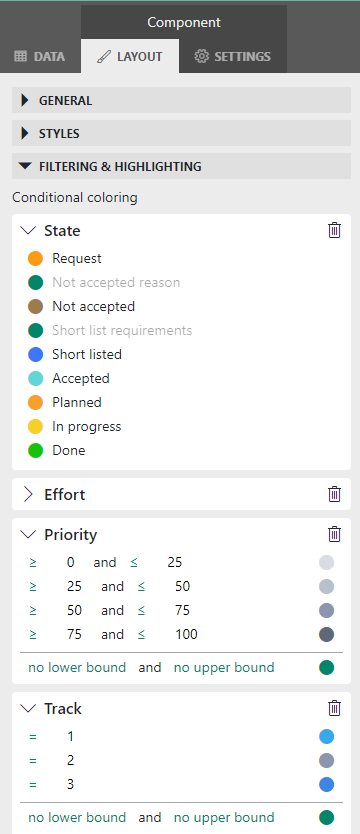Select the Layout tab
This screenshot has width=360, height=834.
130,56
